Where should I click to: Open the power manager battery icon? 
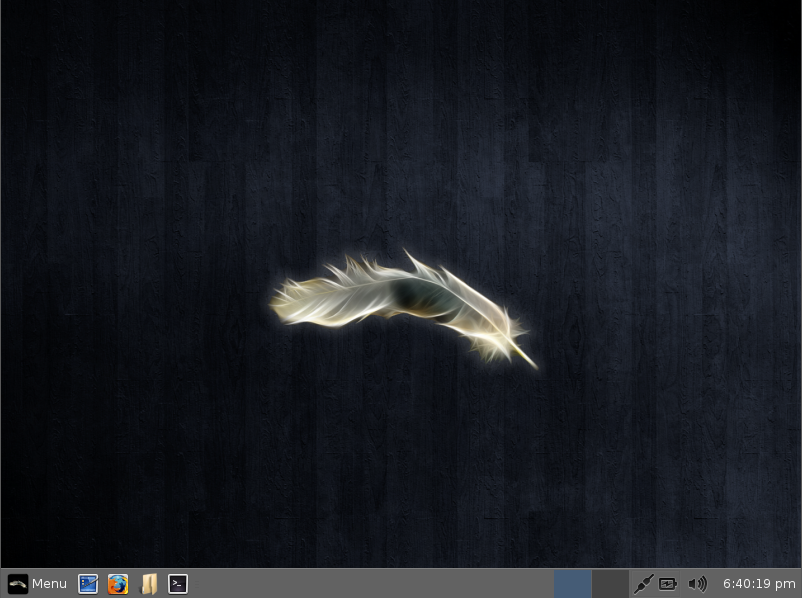click(668, 584)
